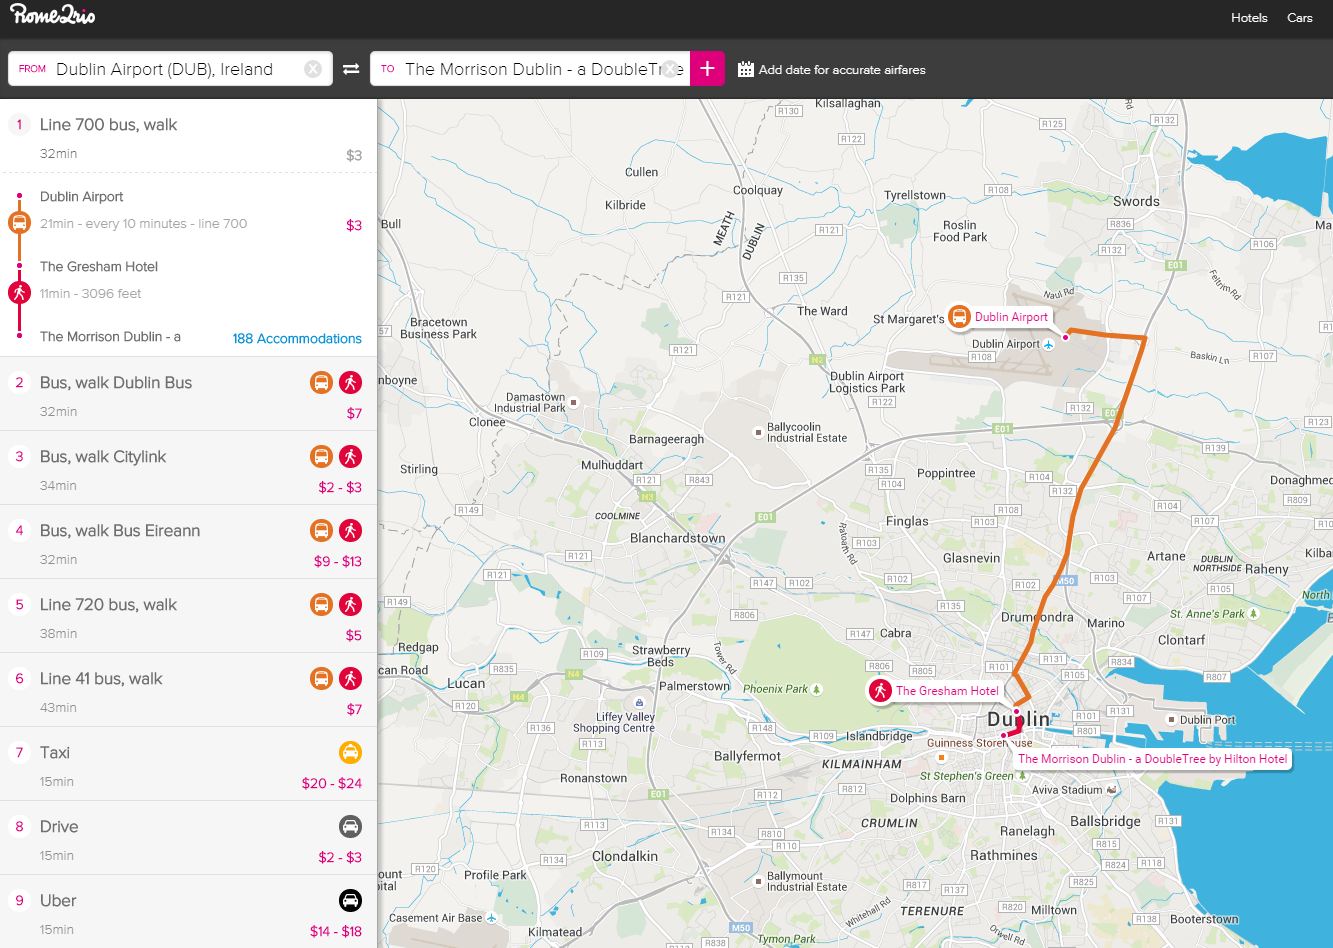Open the Hotels menu item

[1249, 18]
